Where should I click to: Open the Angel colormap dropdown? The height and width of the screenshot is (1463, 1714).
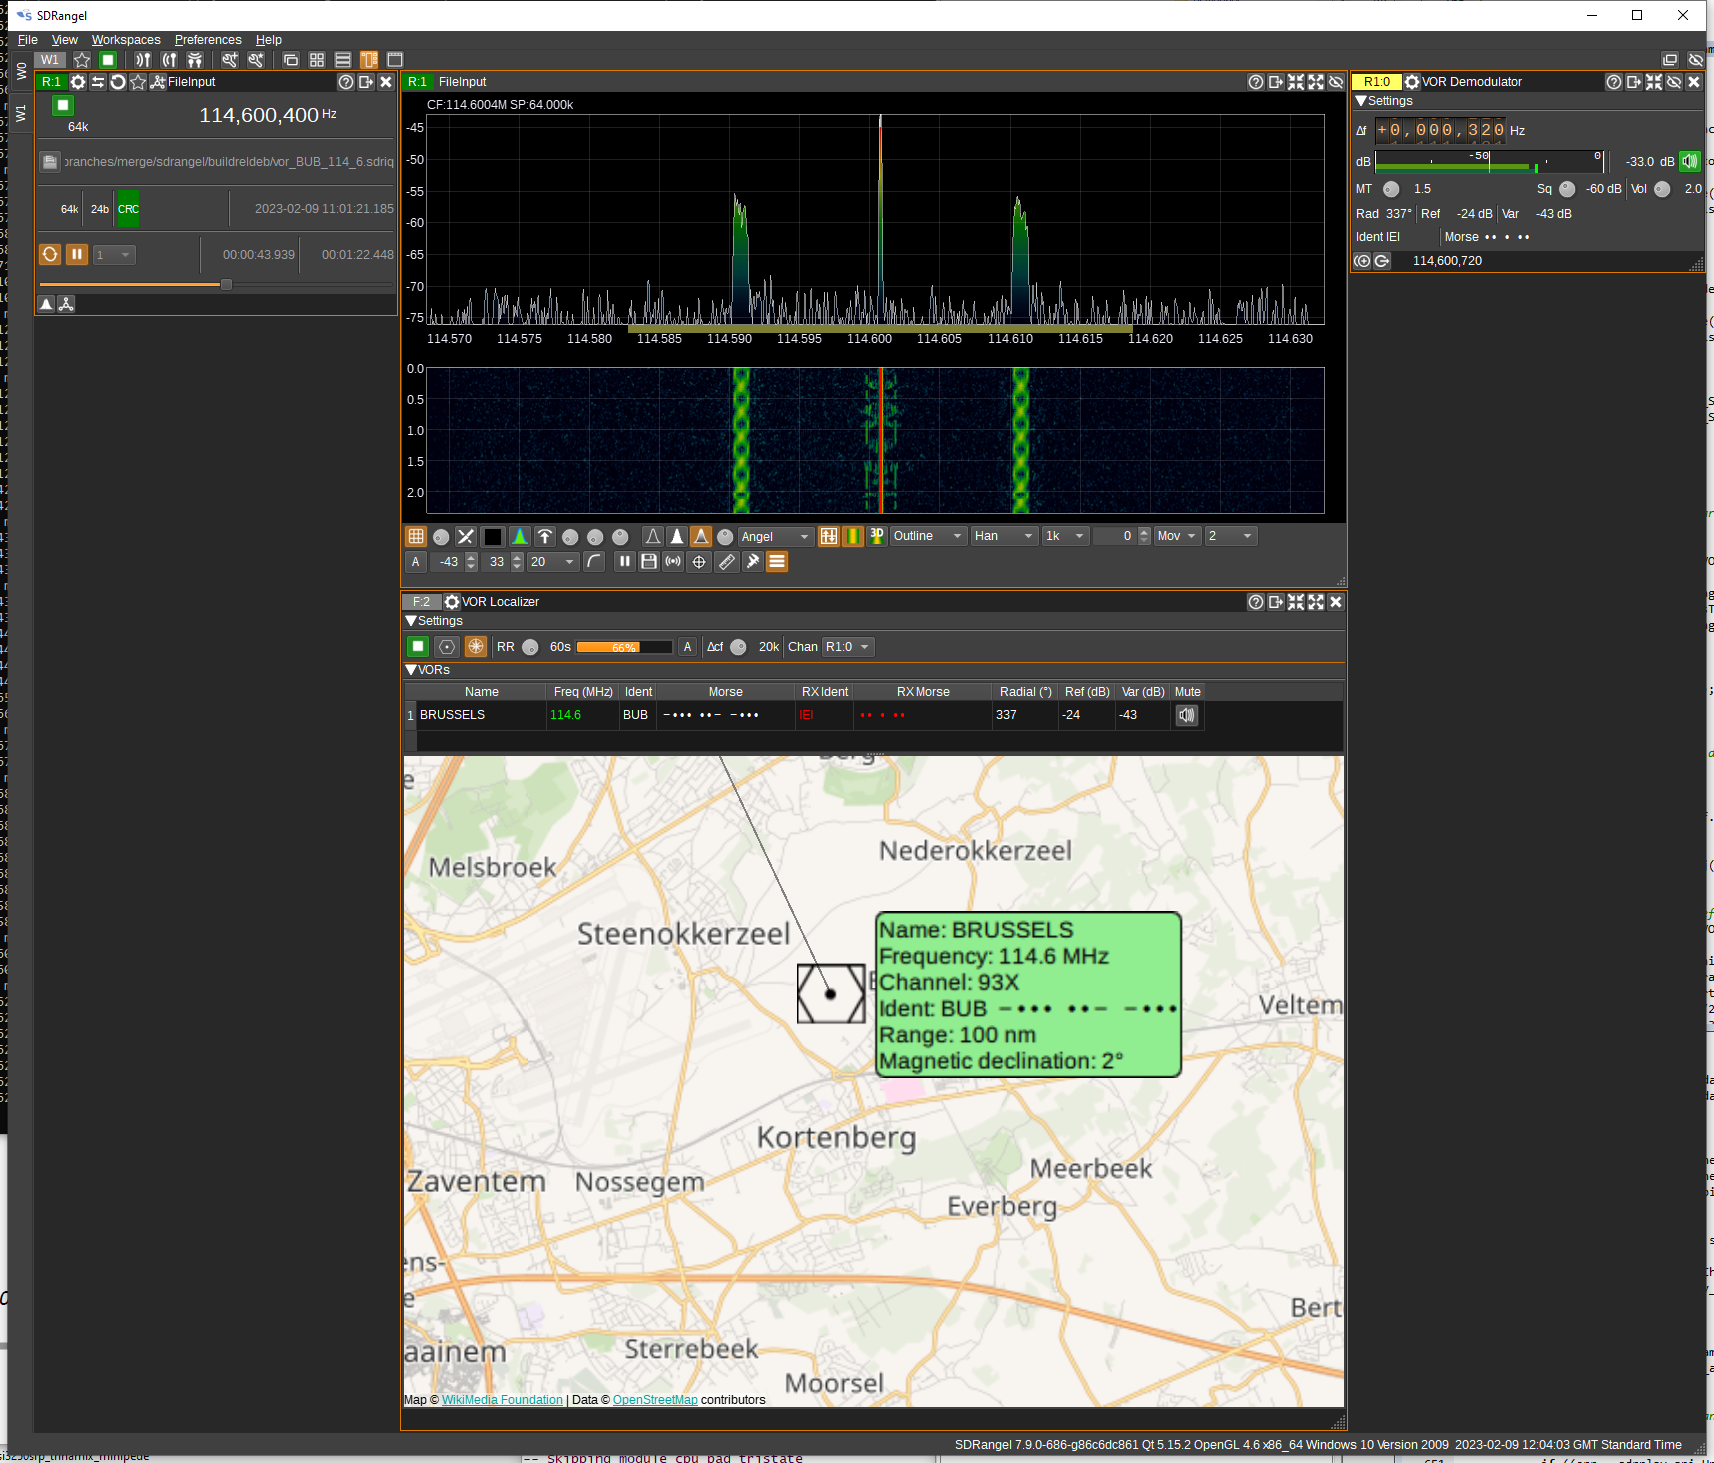point(775,536)
